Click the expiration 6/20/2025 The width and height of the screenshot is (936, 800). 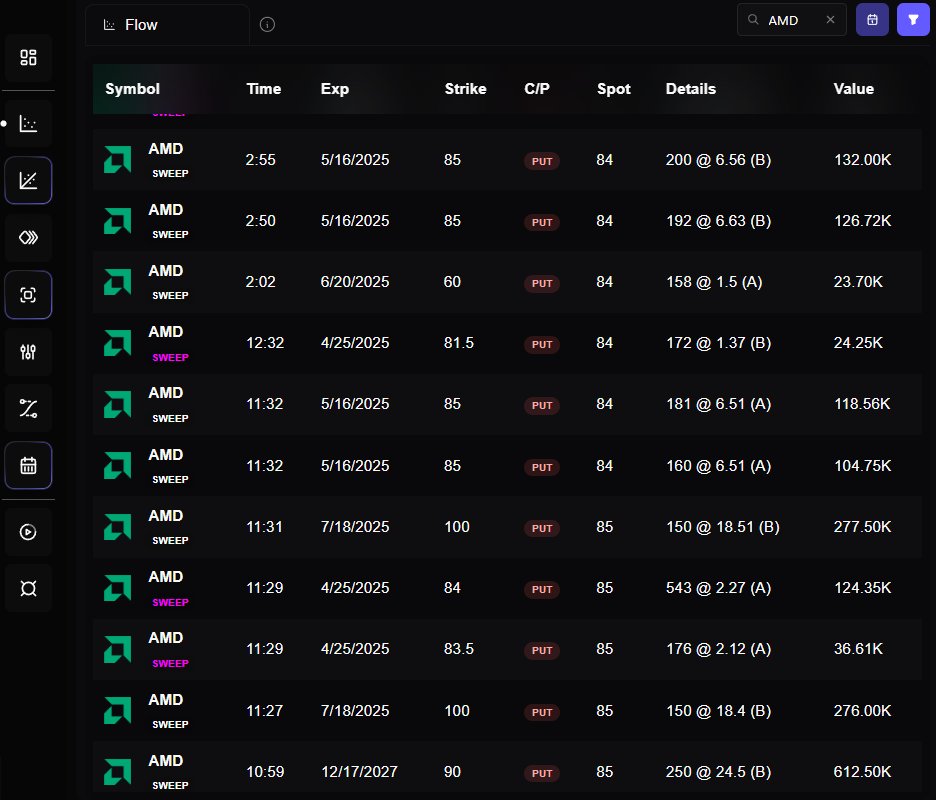pyautogui.click(x=355, y=282)
